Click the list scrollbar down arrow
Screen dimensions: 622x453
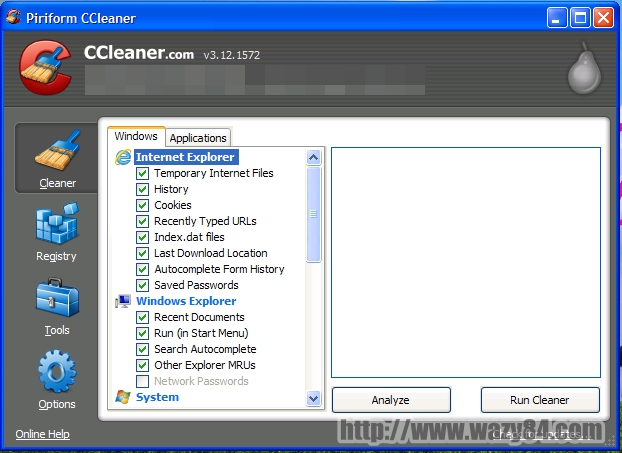[313, 398]
